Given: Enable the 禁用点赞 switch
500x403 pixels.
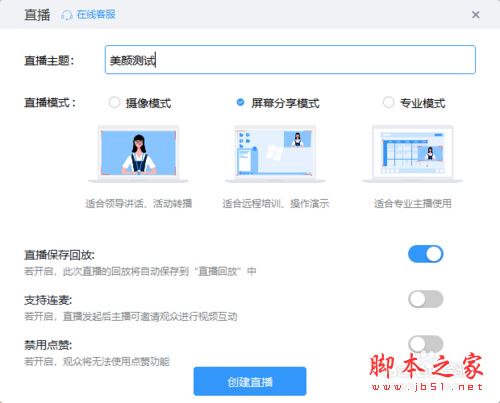Looking at the screenshot, I should (426, 344).
